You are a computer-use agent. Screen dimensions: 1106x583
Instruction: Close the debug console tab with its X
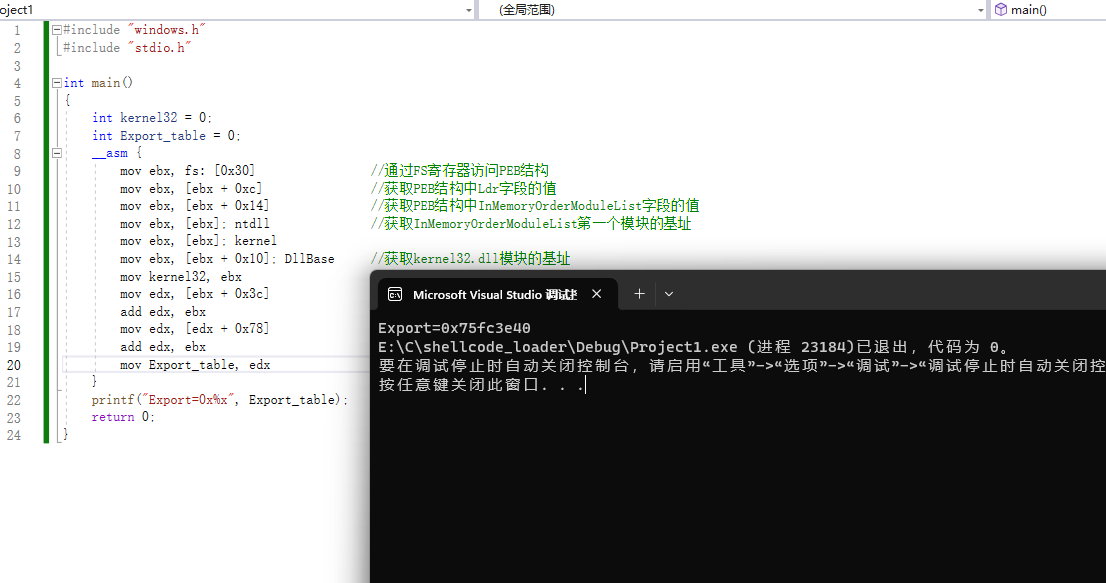(x=597, y=293)
